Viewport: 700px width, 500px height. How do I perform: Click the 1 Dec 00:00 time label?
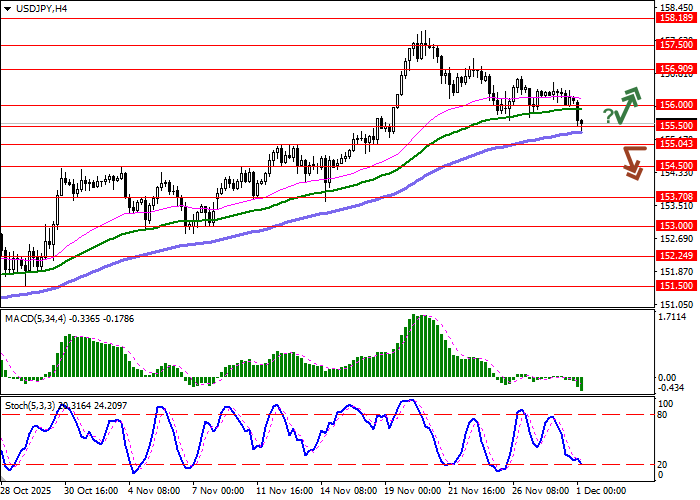[601, 491]
